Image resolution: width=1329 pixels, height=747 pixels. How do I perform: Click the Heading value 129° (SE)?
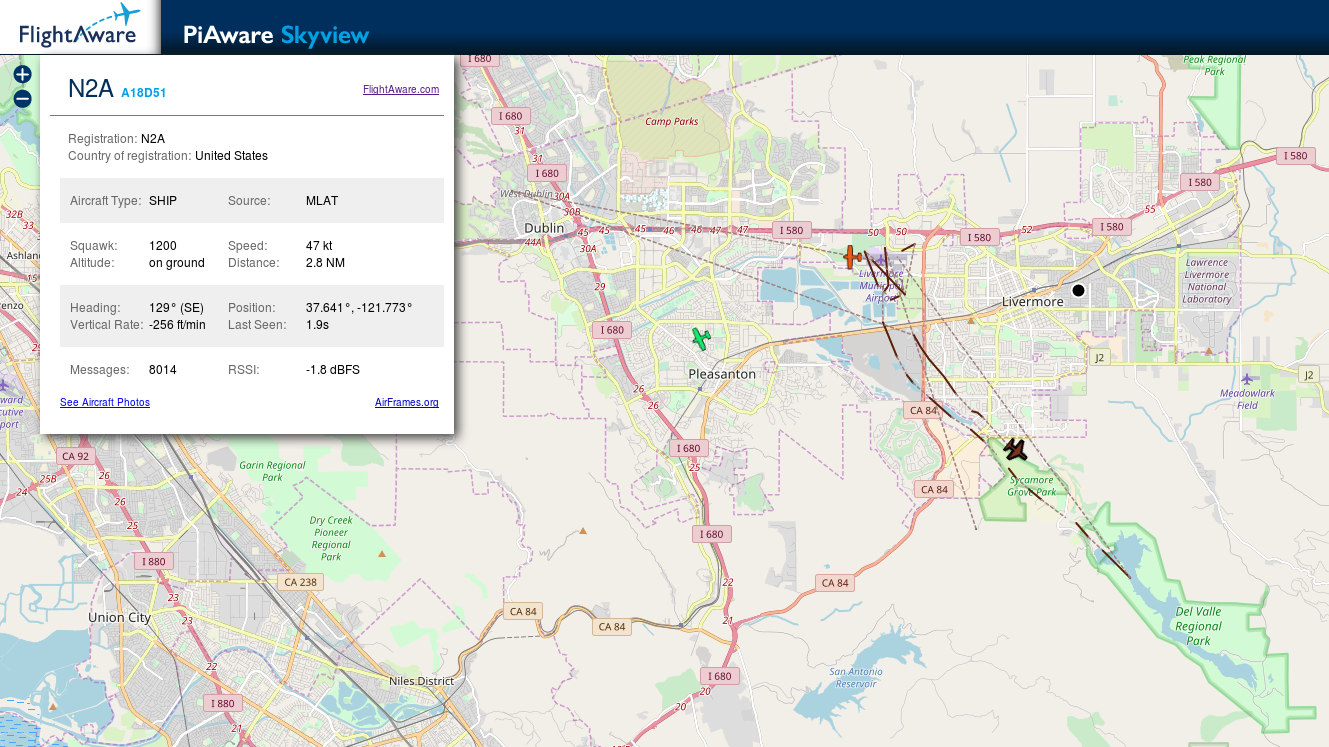[x=177, y=308]
